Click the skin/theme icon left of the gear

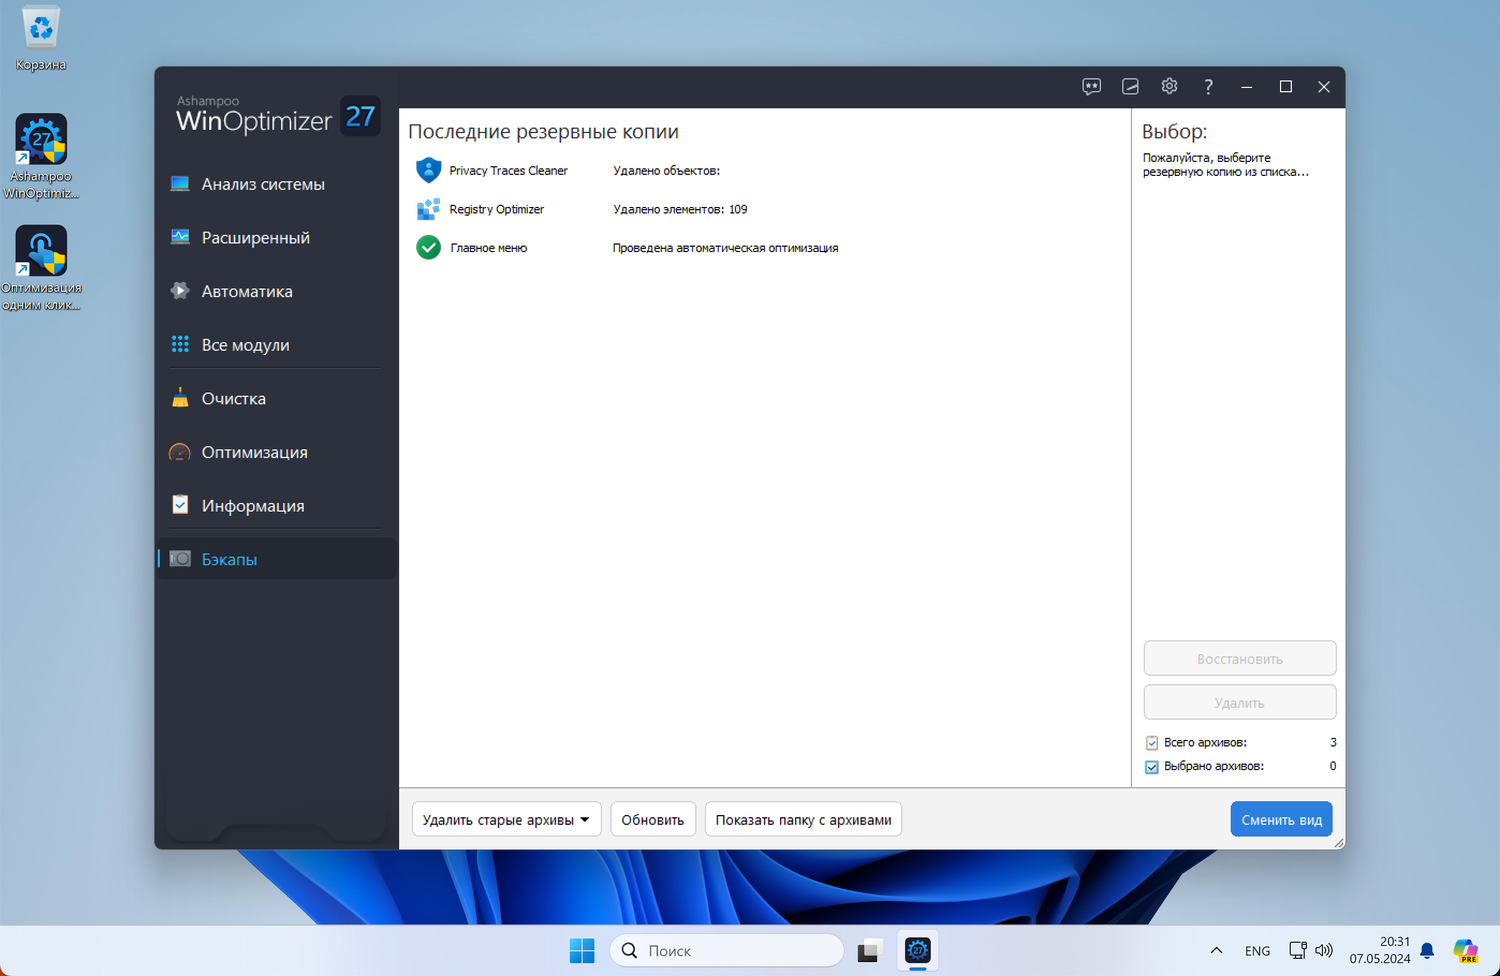coord(1130,87)
